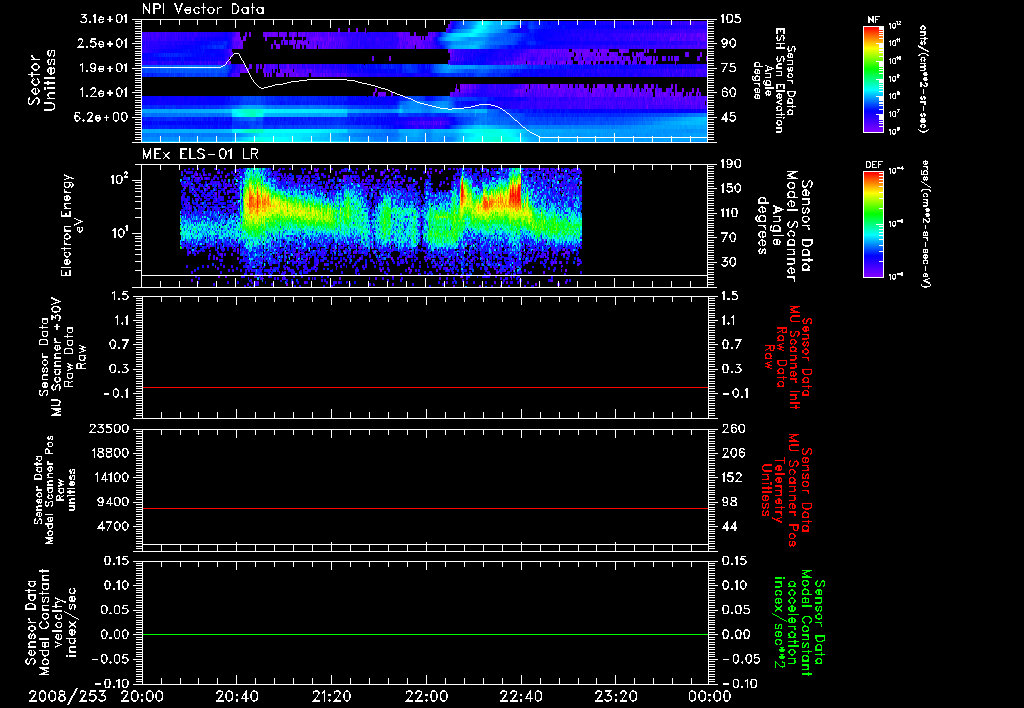Click the green 'Model Constant acceleration' label
Image resolution: width=1024 pixels, height=708 pixels.
point(799,624)
